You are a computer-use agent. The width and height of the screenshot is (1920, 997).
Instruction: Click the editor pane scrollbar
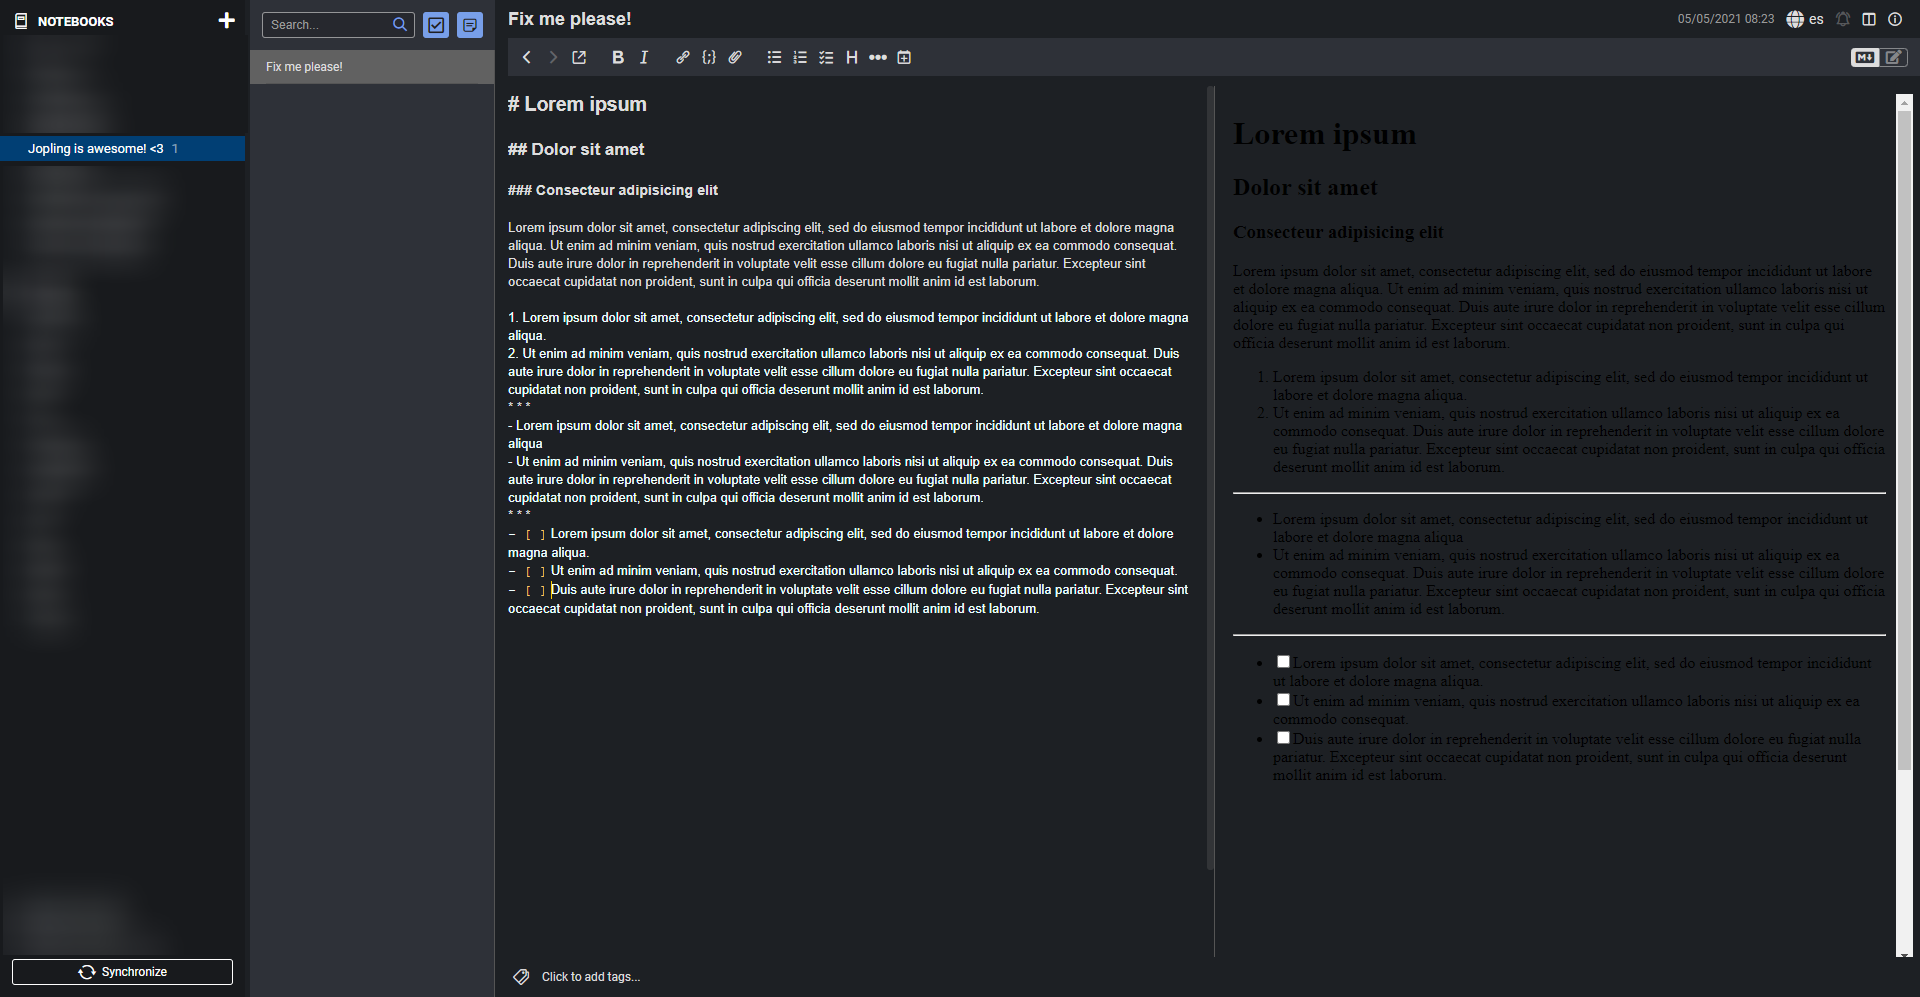click(1210, 478)
